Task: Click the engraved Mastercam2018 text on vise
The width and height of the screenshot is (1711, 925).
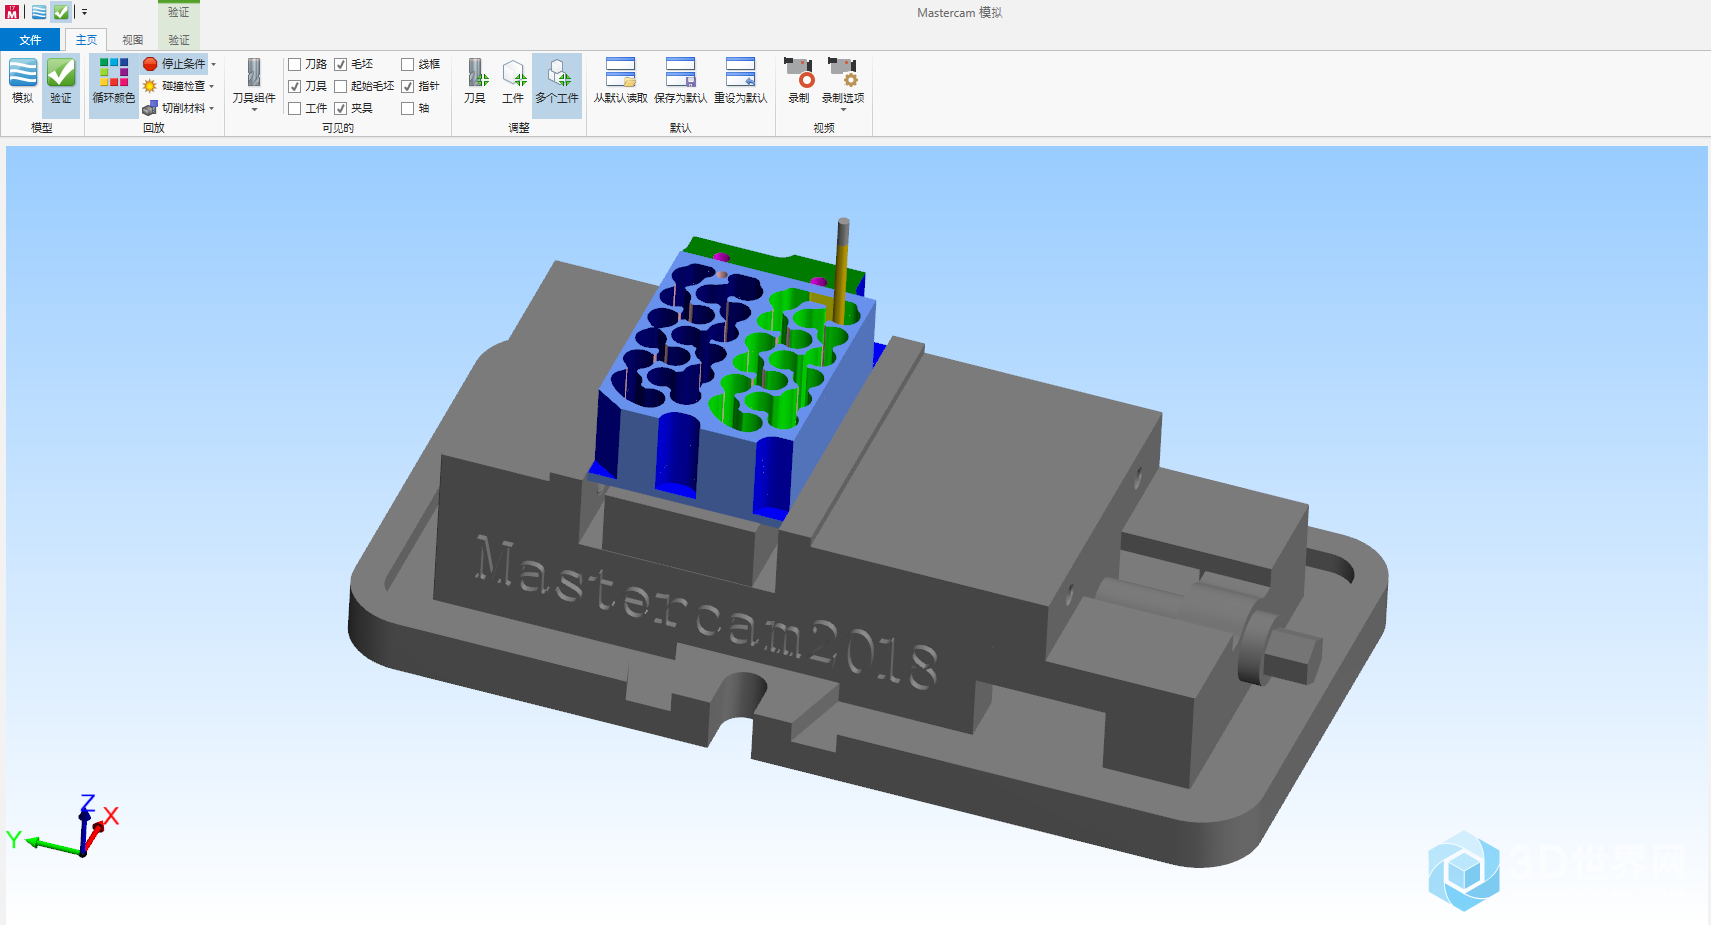Action: [706, 612]
